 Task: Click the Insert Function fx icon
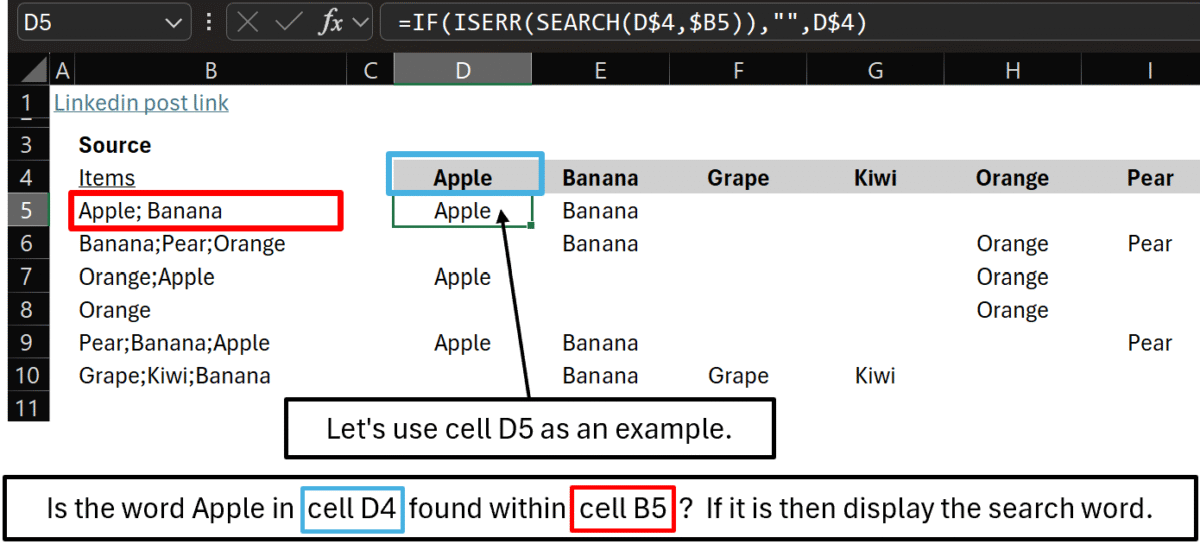pyautogui.click(x=331, y=23)
